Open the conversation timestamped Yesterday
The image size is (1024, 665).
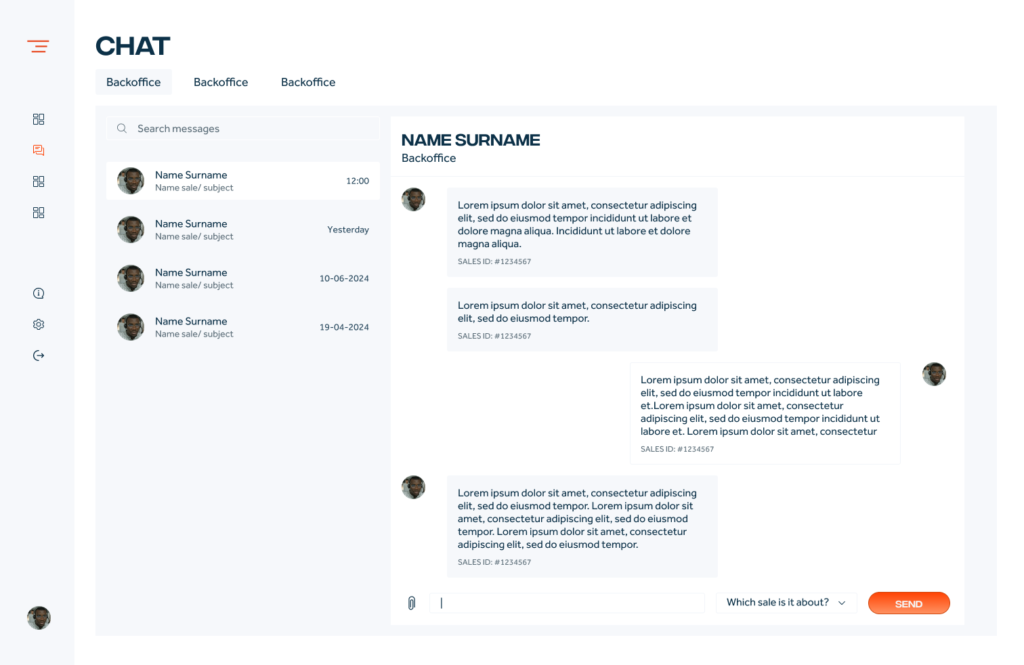[242, 230]
